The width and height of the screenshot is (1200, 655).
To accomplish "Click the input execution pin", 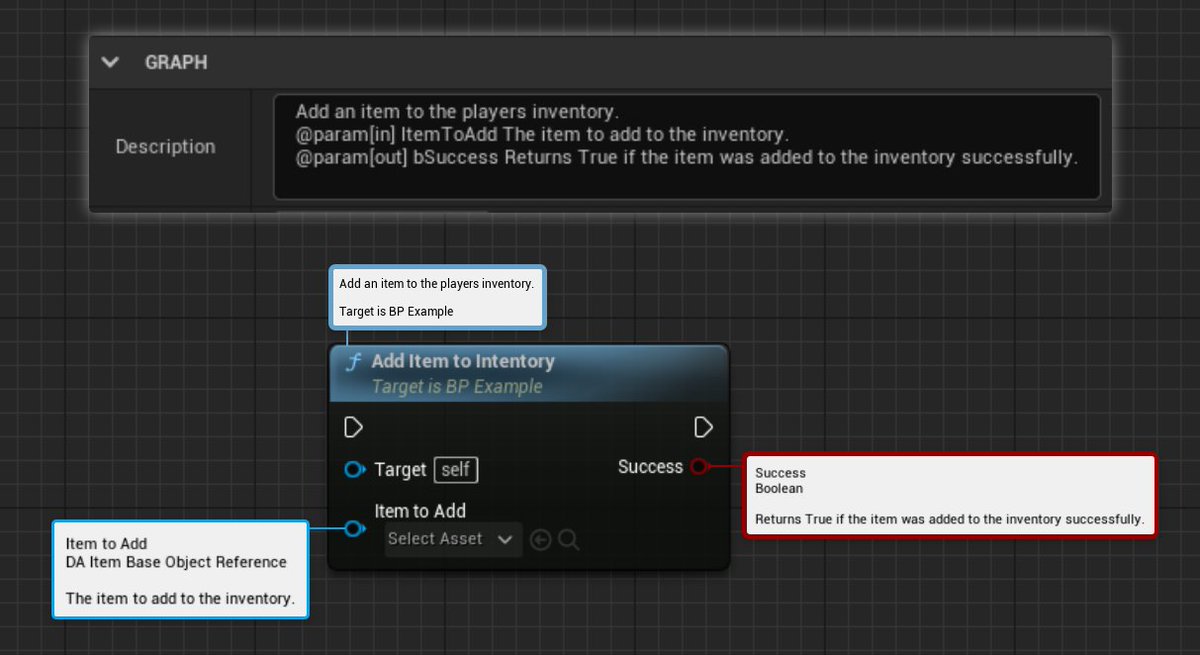I will (x=353, y=428).
